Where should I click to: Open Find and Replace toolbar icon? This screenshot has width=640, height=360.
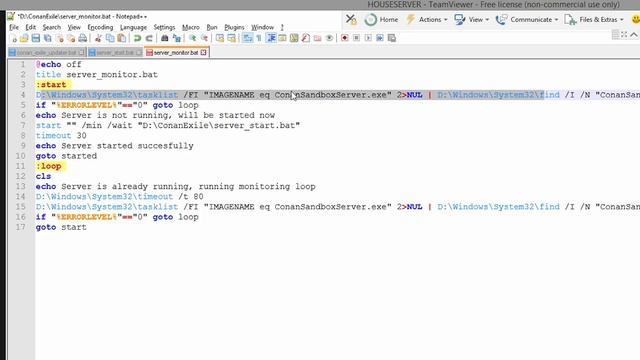[x=177, y=38]
